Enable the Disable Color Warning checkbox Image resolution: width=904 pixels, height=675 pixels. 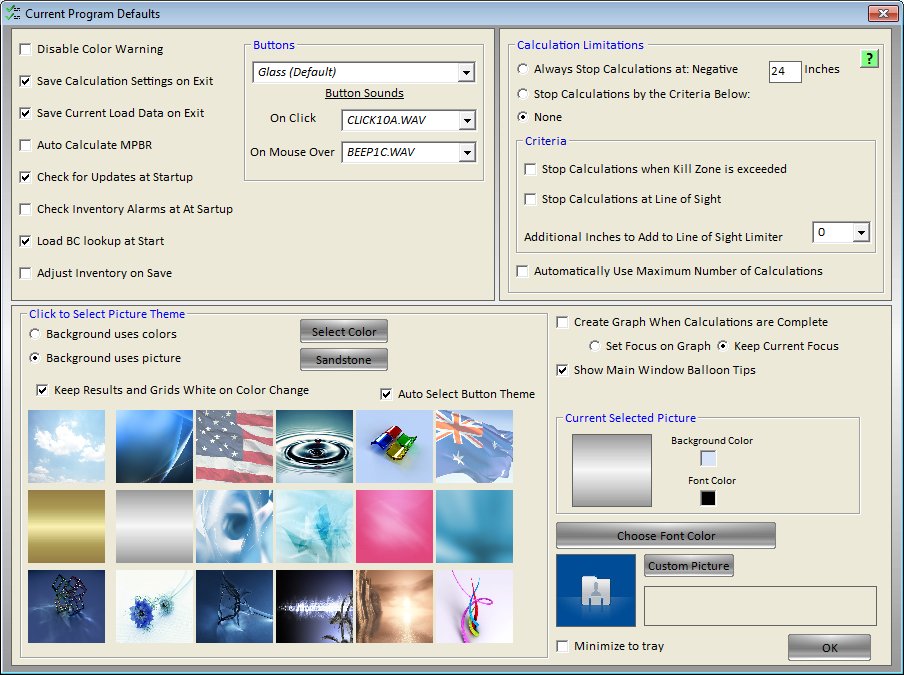point(25,49)
